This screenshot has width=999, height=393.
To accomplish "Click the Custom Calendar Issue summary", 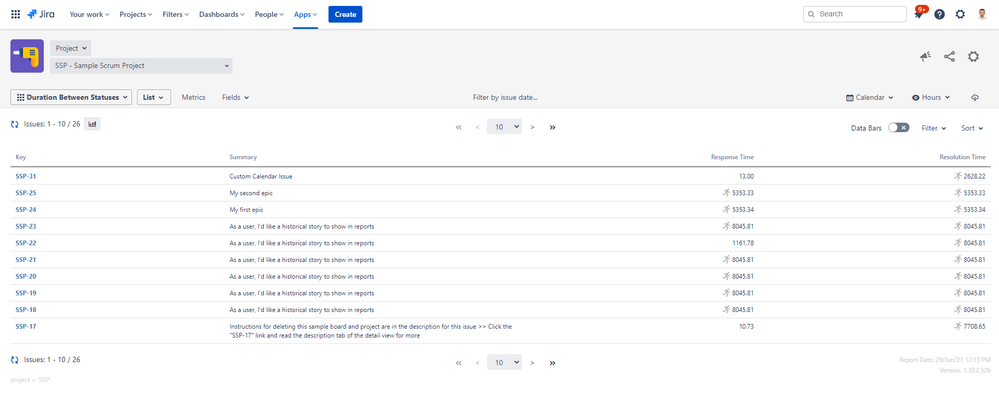I will pos(261,176).
